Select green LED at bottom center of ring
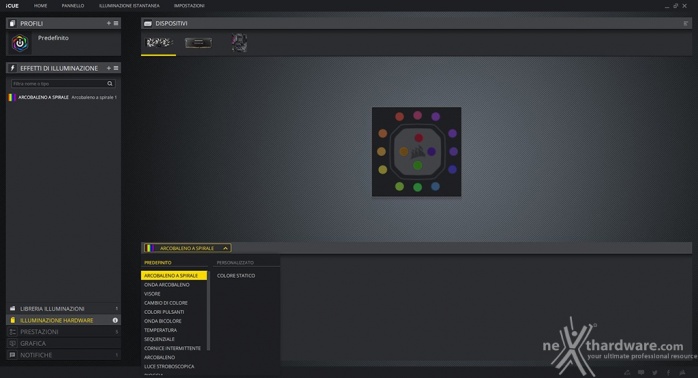This screenshot has height=378, width=698. pos(418,187)
